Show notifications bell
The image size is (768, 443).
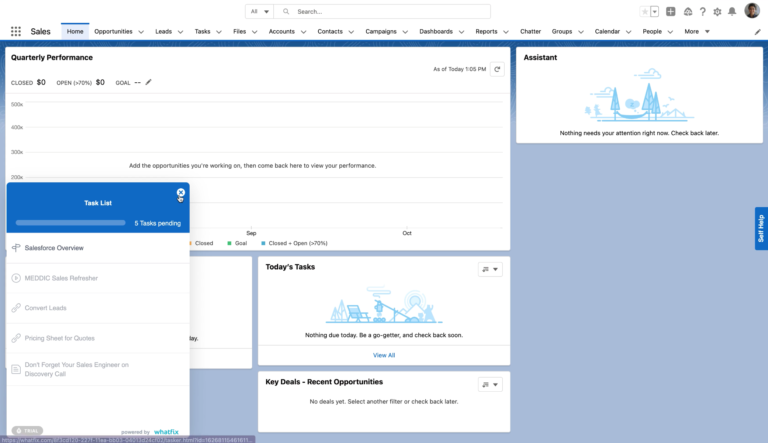pyautogui.click(x=732, y=11)
